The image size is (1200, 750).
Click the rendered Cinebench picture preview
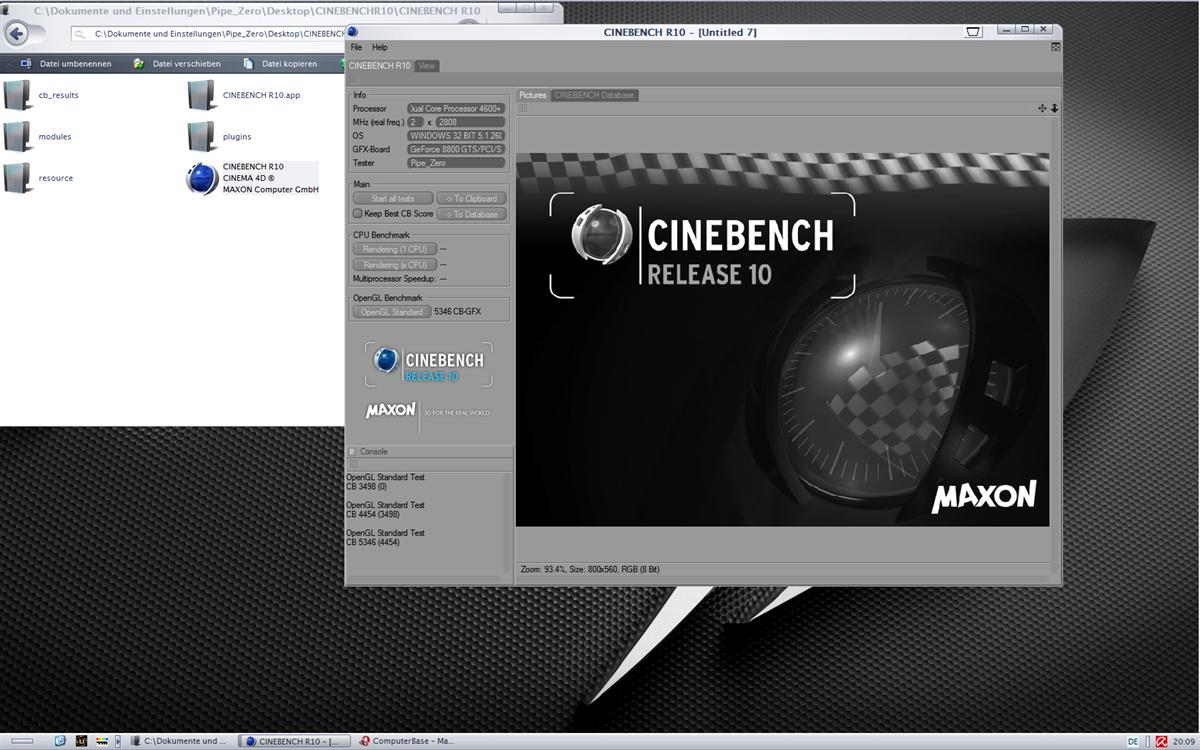click(x=782, y=339)
